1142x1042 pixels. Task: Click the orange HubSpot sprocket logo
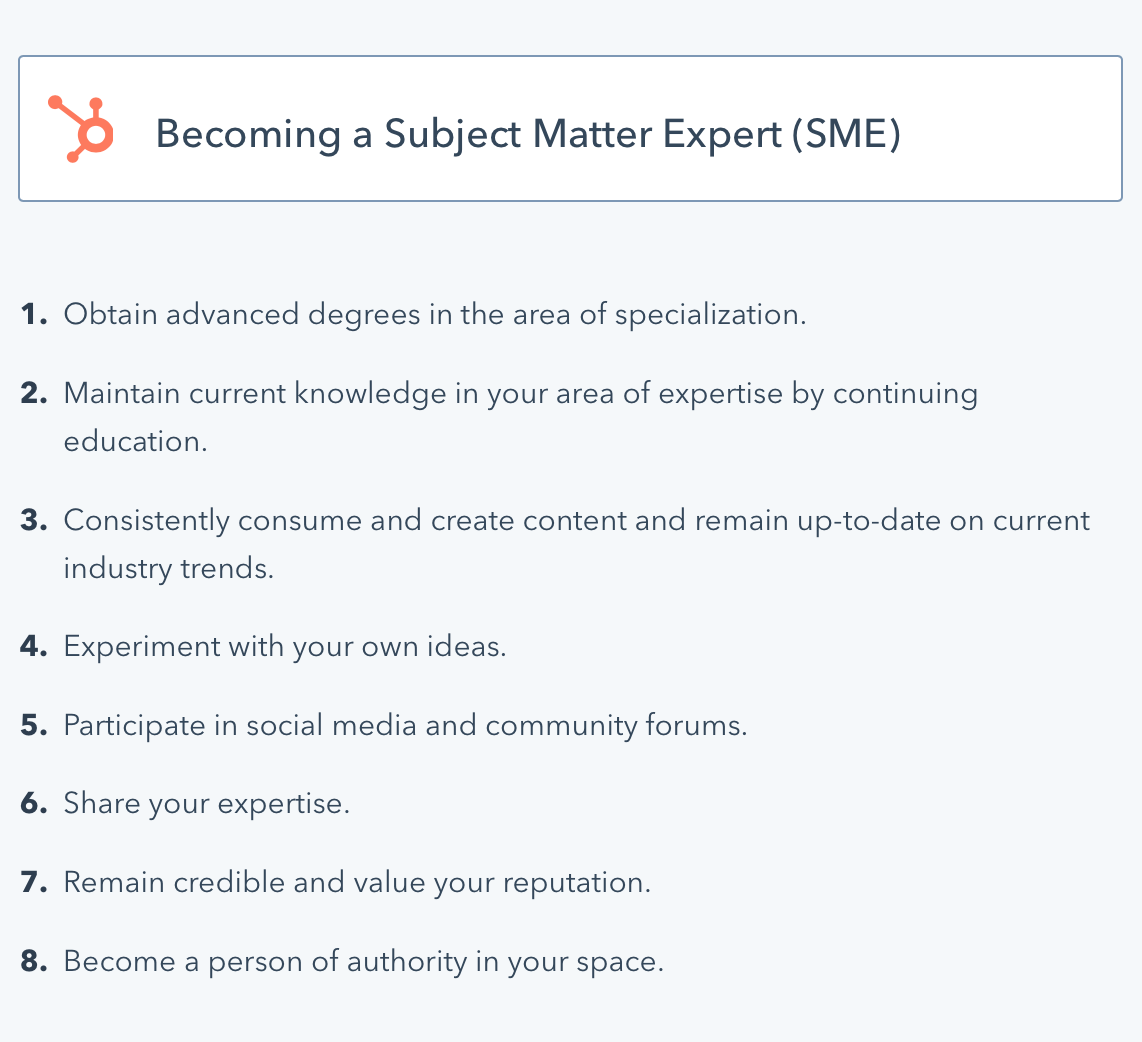pos(81,129)
